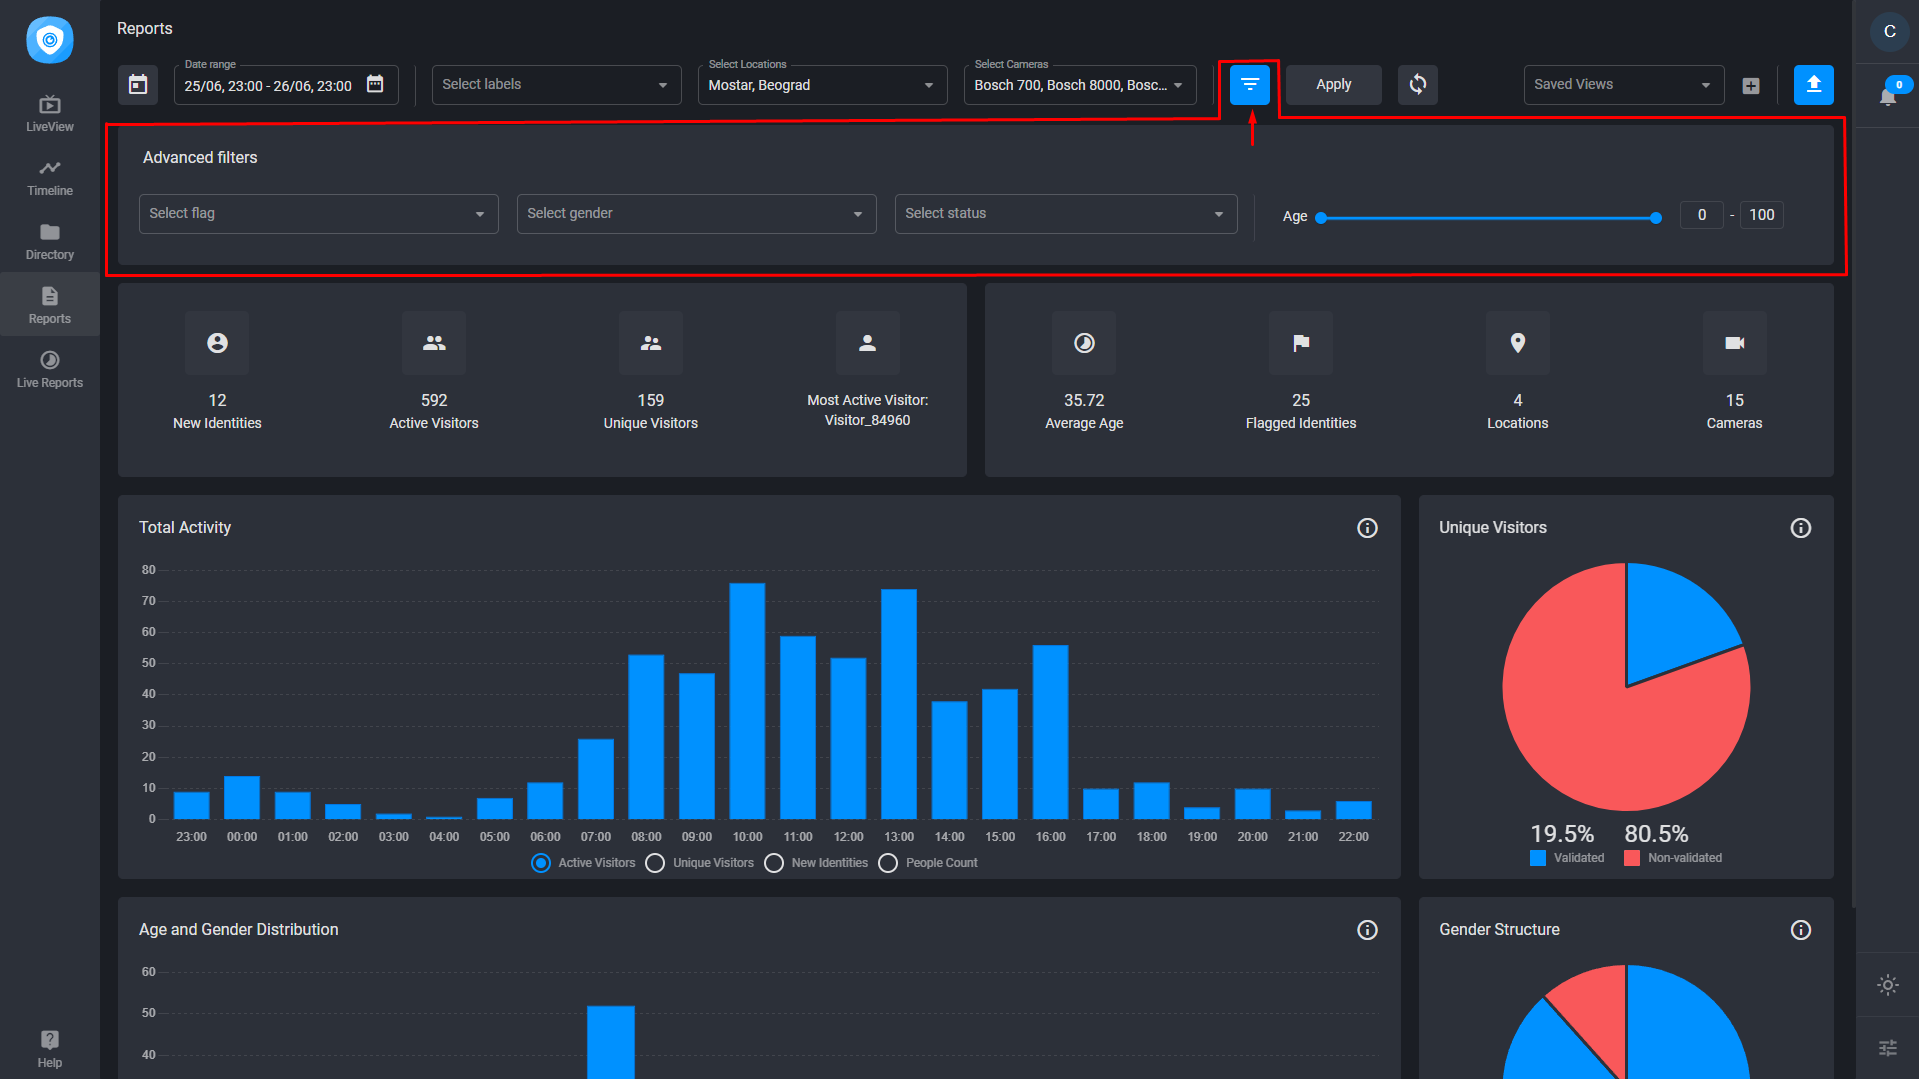Click the Visitor_84960 text
The width and height of the screenshot is (1919, 1079).
pos(867,420)
